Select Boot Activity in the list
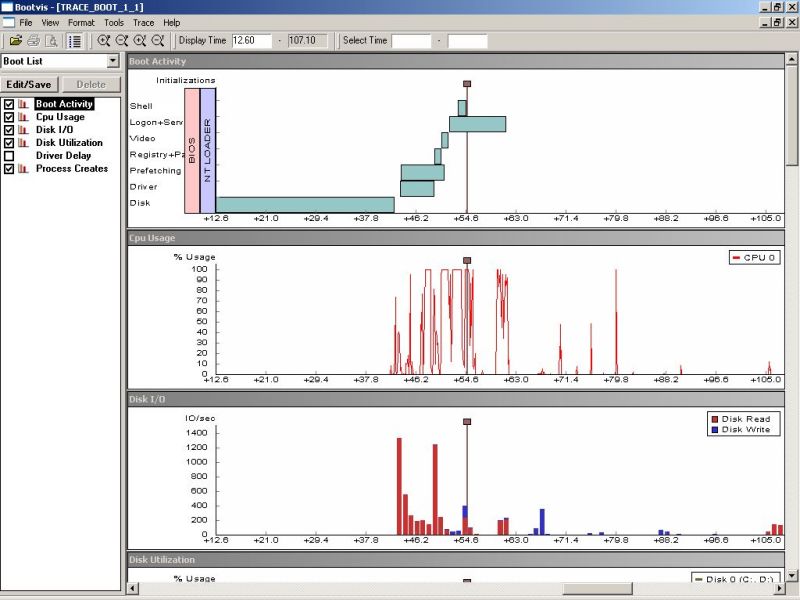This screenshot has width=800, height=600. click(x=64, y=104)
